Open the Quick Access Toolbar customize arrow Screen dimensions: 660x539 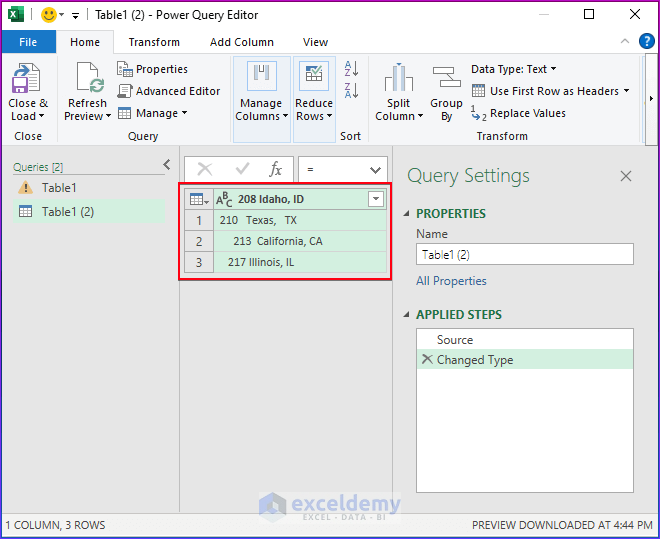pyautogui.click(x=76, y=16)
